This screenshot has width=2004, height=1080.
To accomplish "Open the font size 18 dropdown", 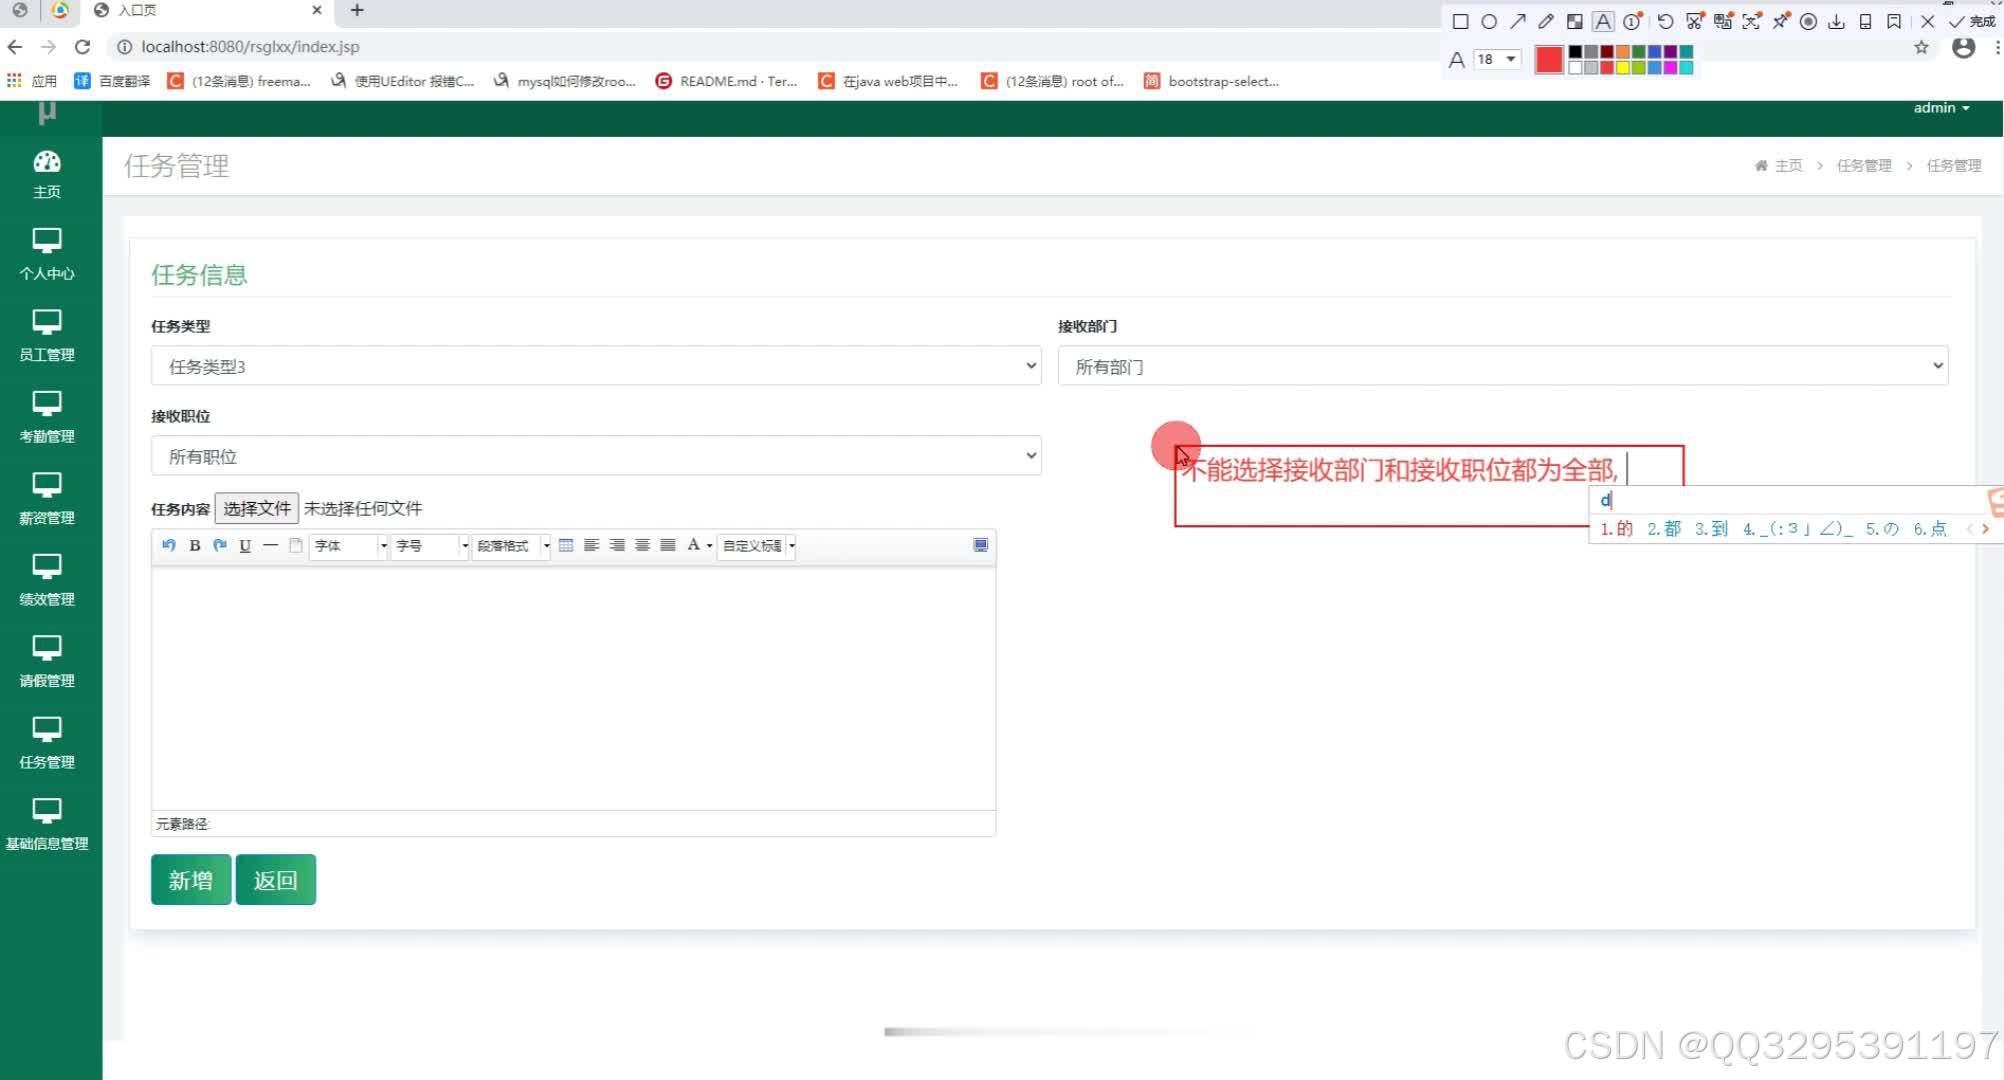I will pos(1497,59).
